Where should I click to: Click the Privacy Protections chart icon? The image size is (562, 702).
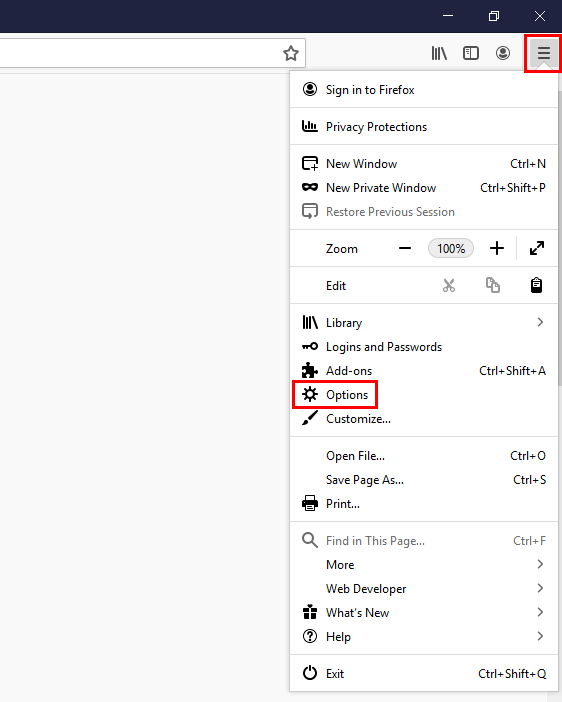(x=310, y=126)
